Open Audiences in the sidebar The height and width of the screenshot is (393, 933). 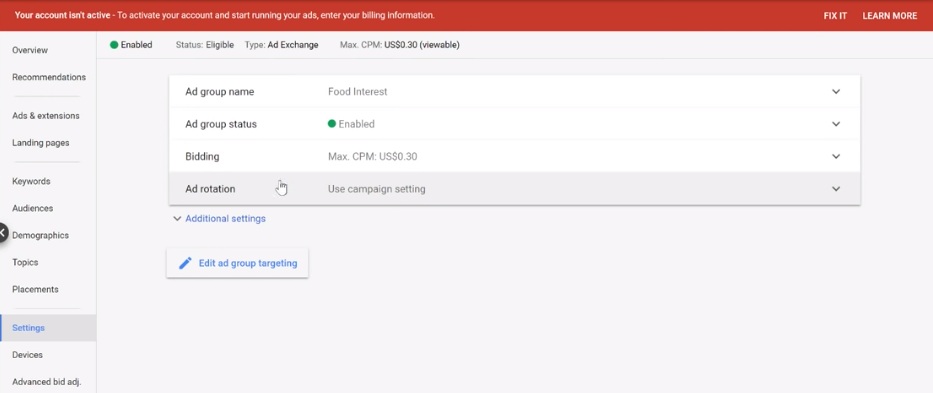pos(33,208)
